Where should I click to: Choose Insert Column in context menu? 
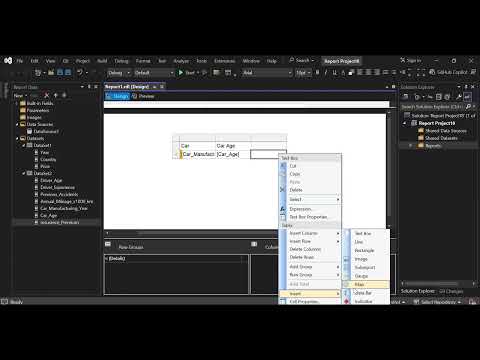310,233
